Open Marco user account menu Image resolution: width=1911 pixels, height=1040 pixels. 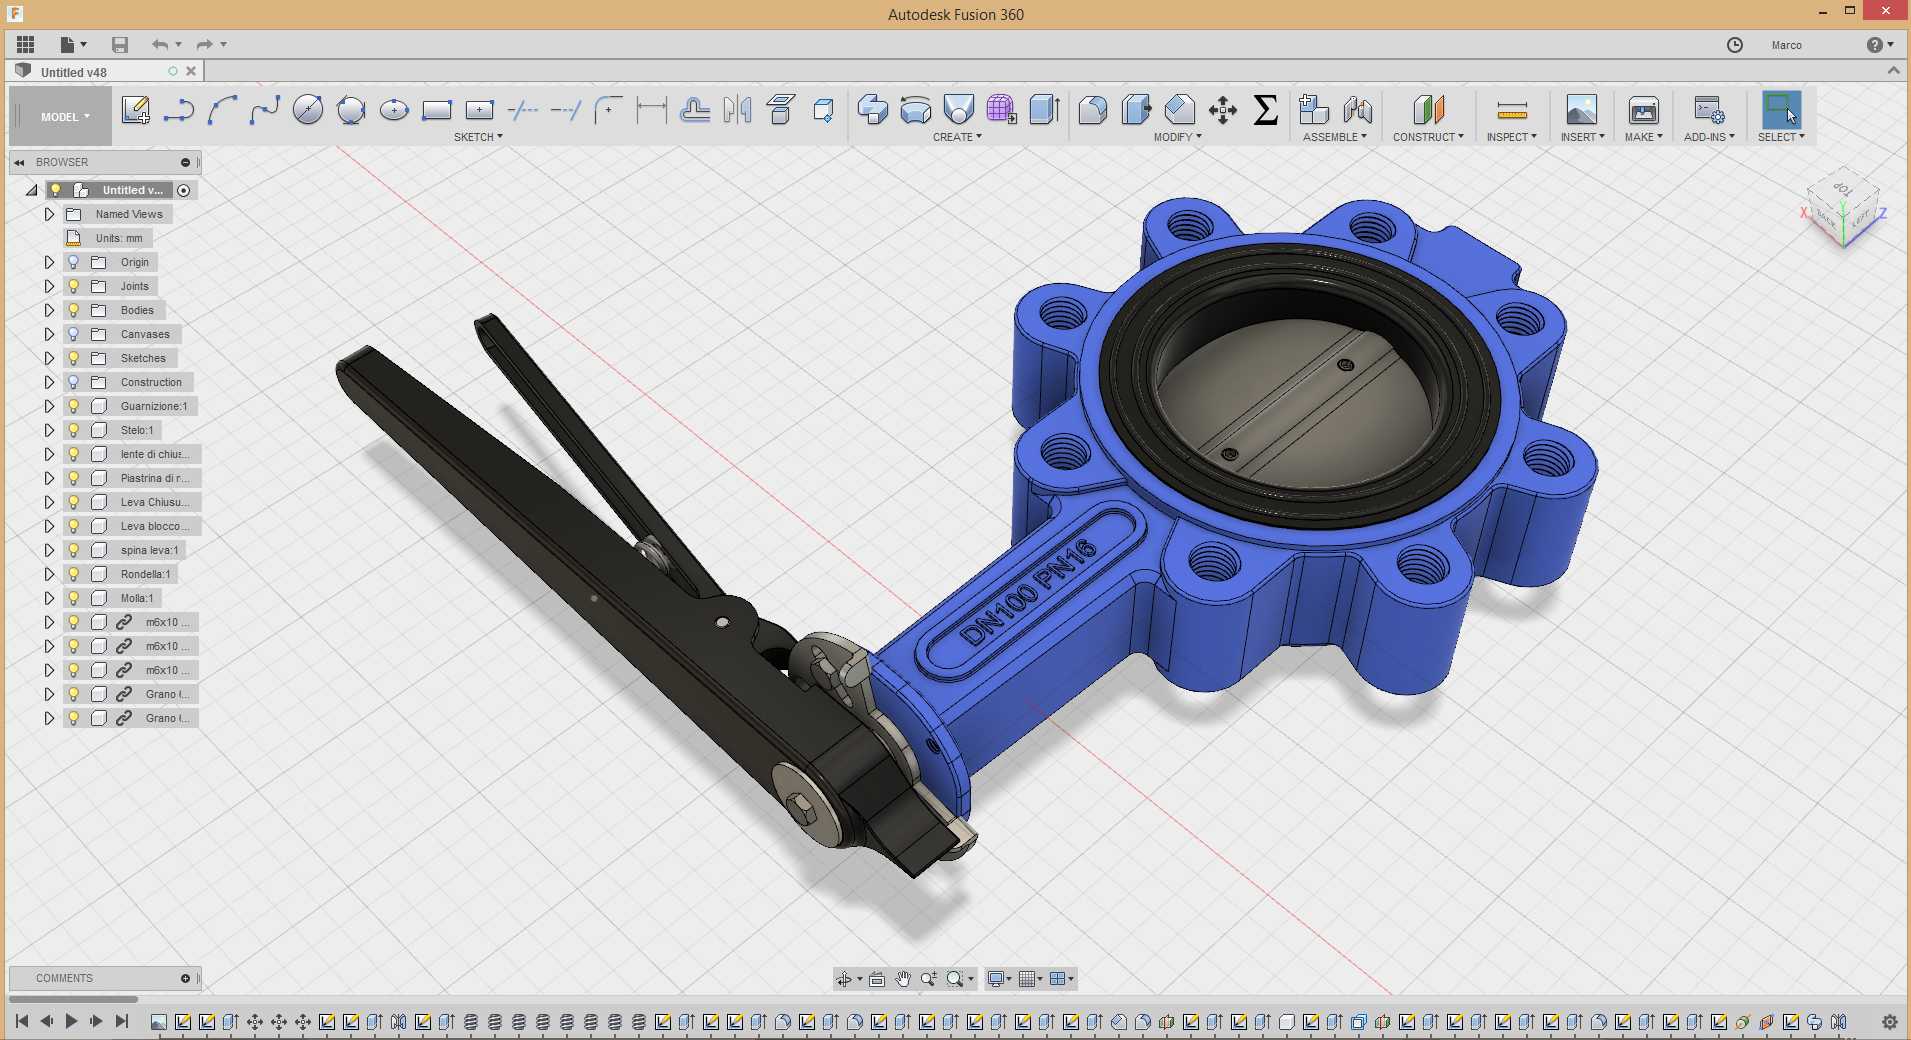(1786, 45)
